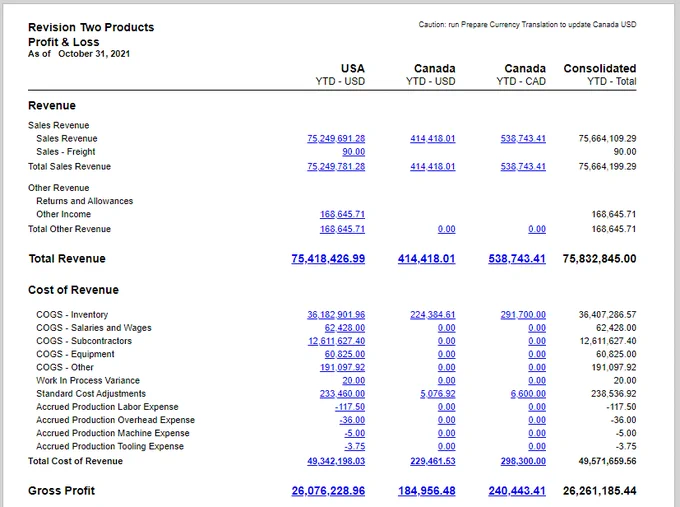This screenshot has width=680, height=507.
Task: Click Accrued Production Machine Expense -5.00
Action: pyautogui.click(x=355, y=433)
